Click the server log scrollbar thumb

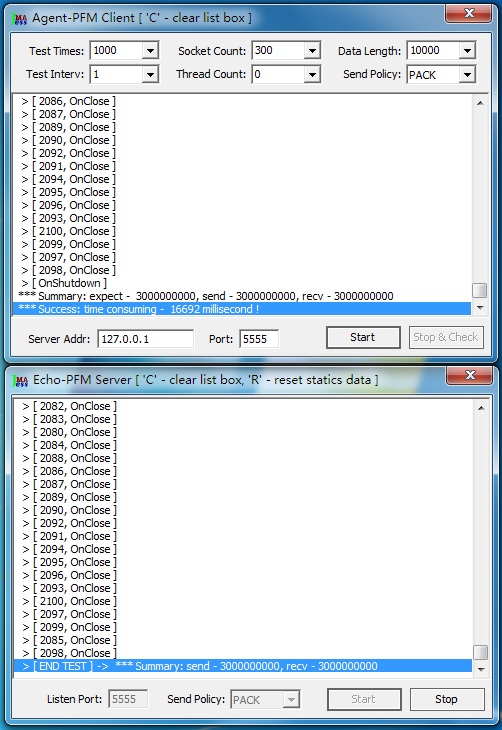coord(481,652)
